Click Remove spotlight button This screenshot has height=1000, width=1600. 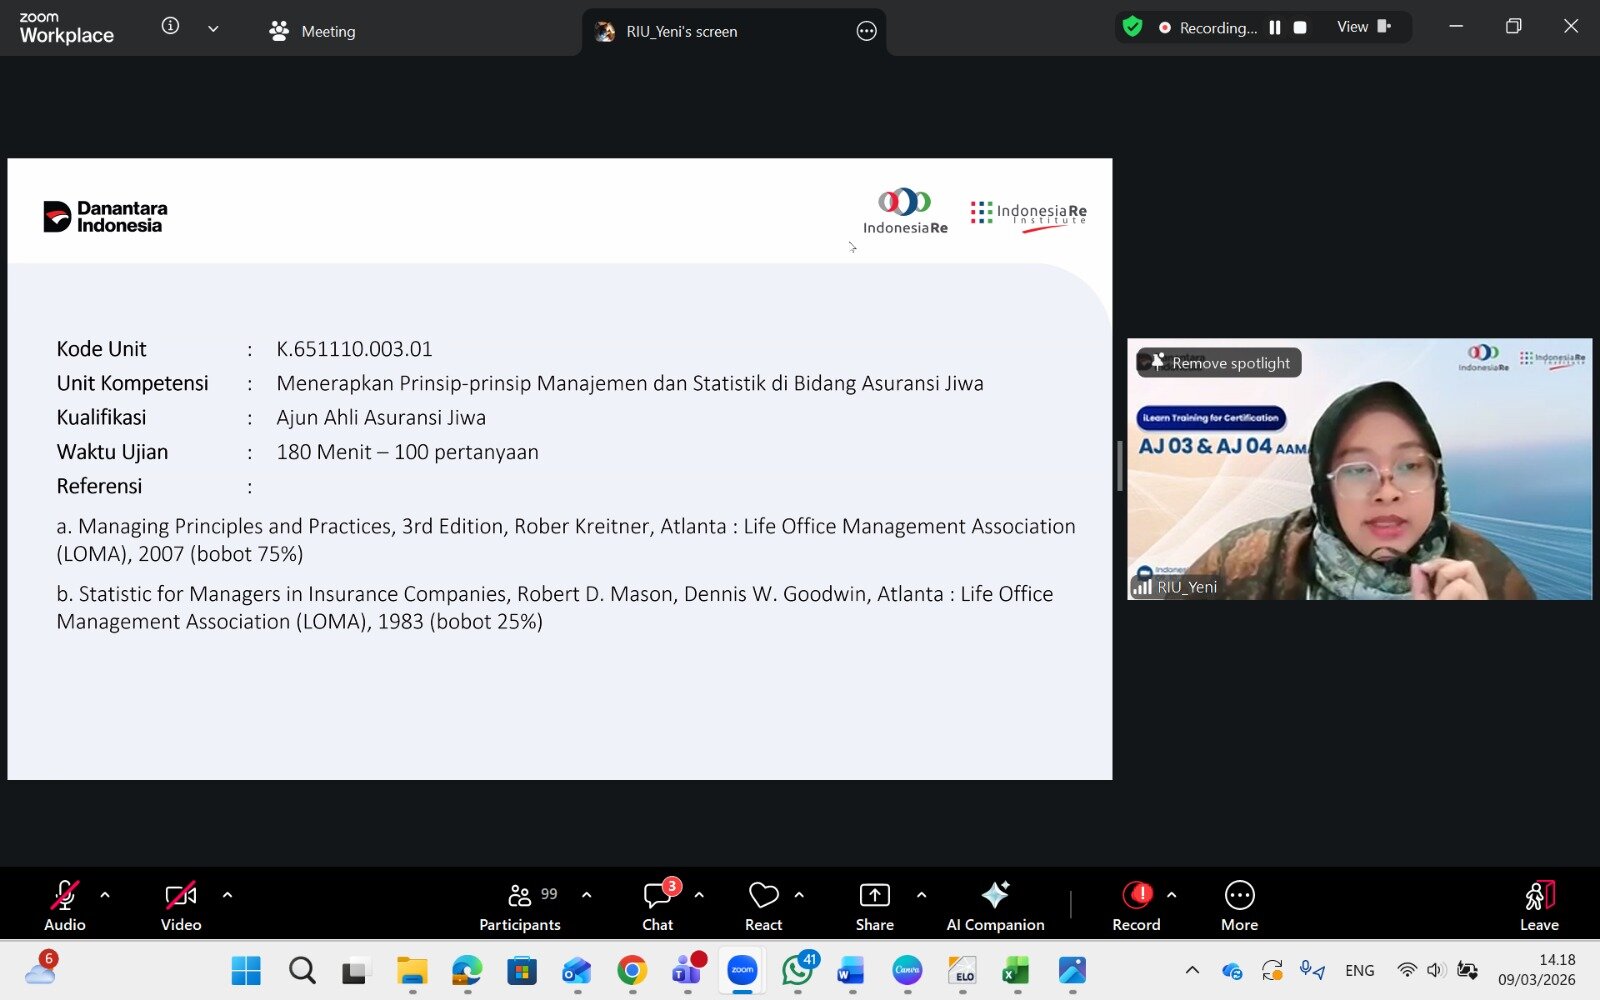(1219, 363)
